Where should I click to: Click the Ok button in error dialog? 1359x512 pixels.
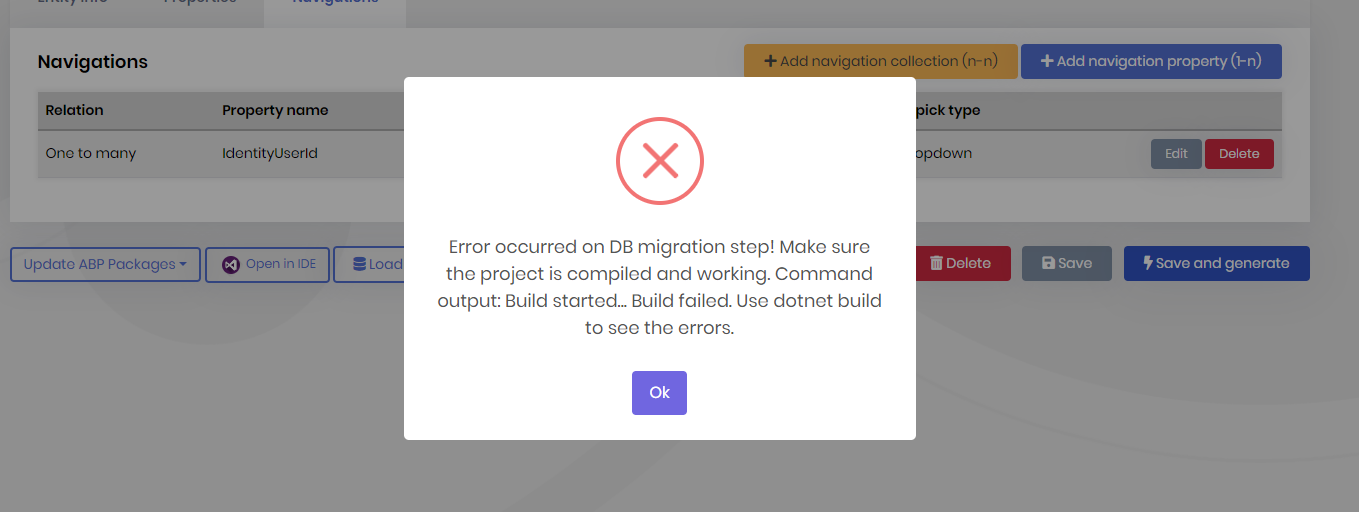[x=659, y=393]
